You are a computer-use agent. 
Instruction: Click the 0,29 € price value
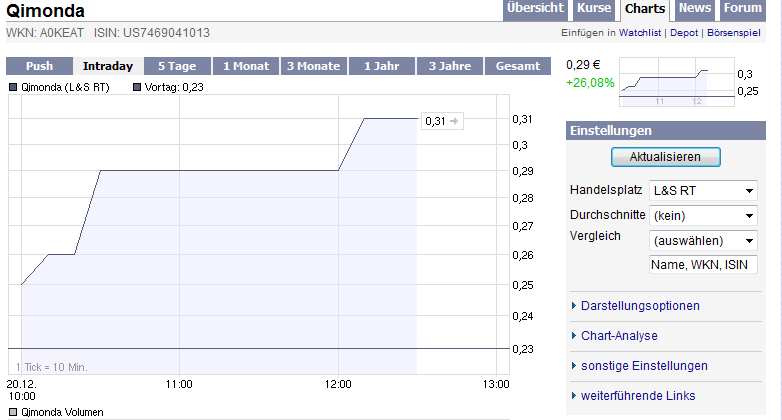[583, 65]
